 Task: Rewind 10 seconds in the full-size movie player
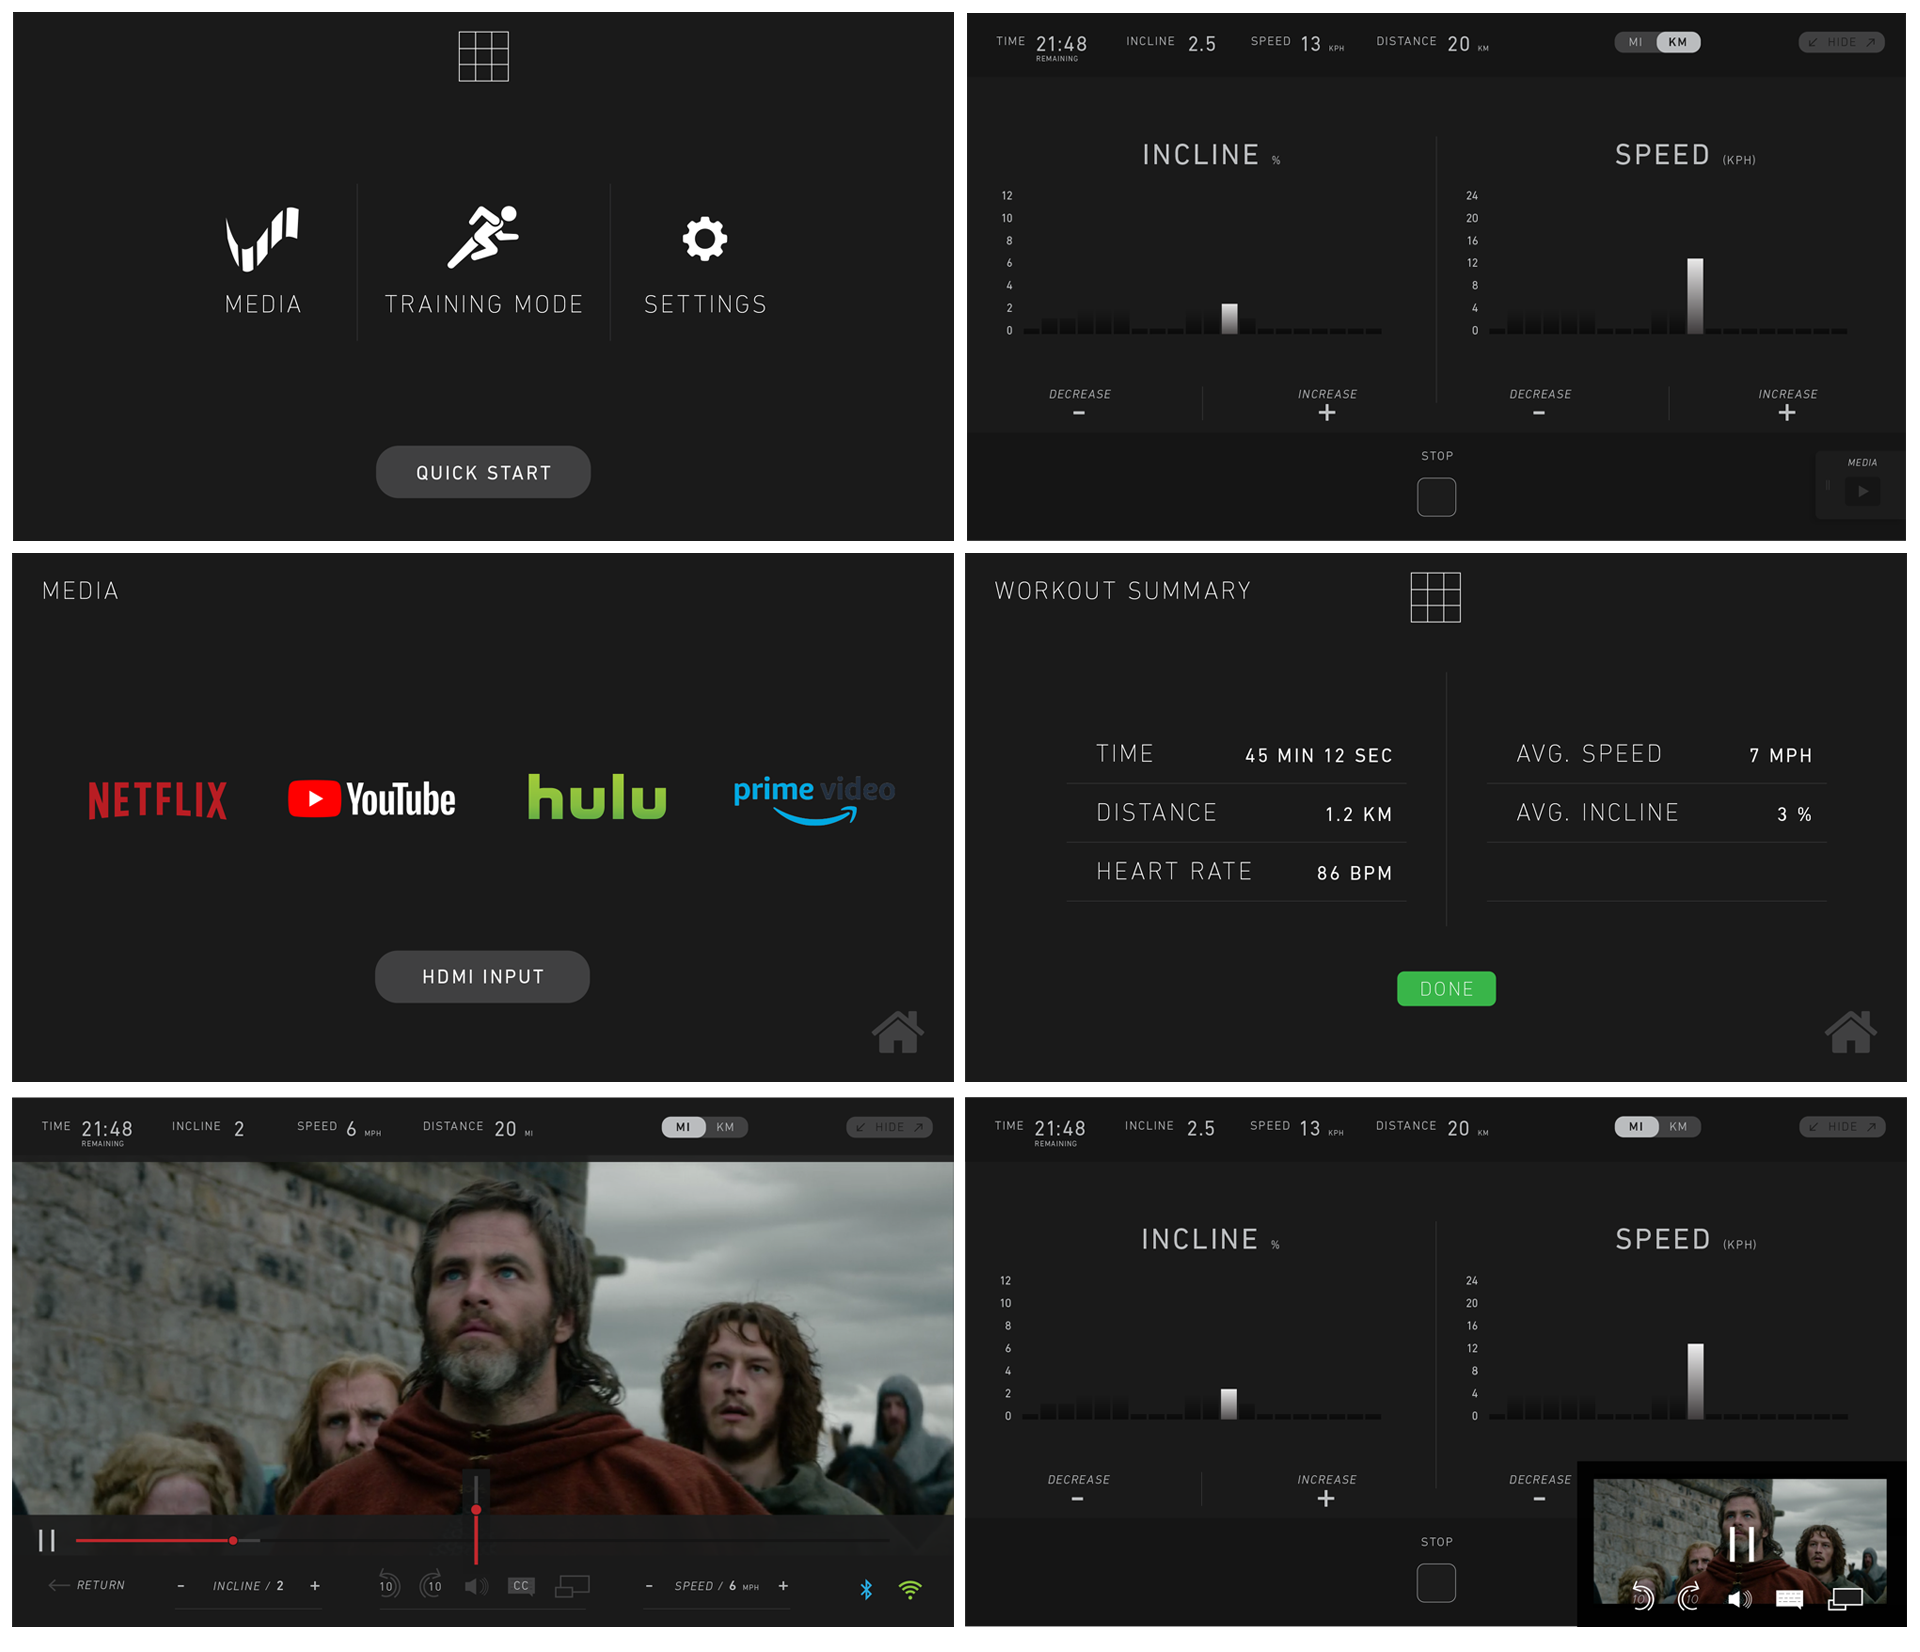388,1585
